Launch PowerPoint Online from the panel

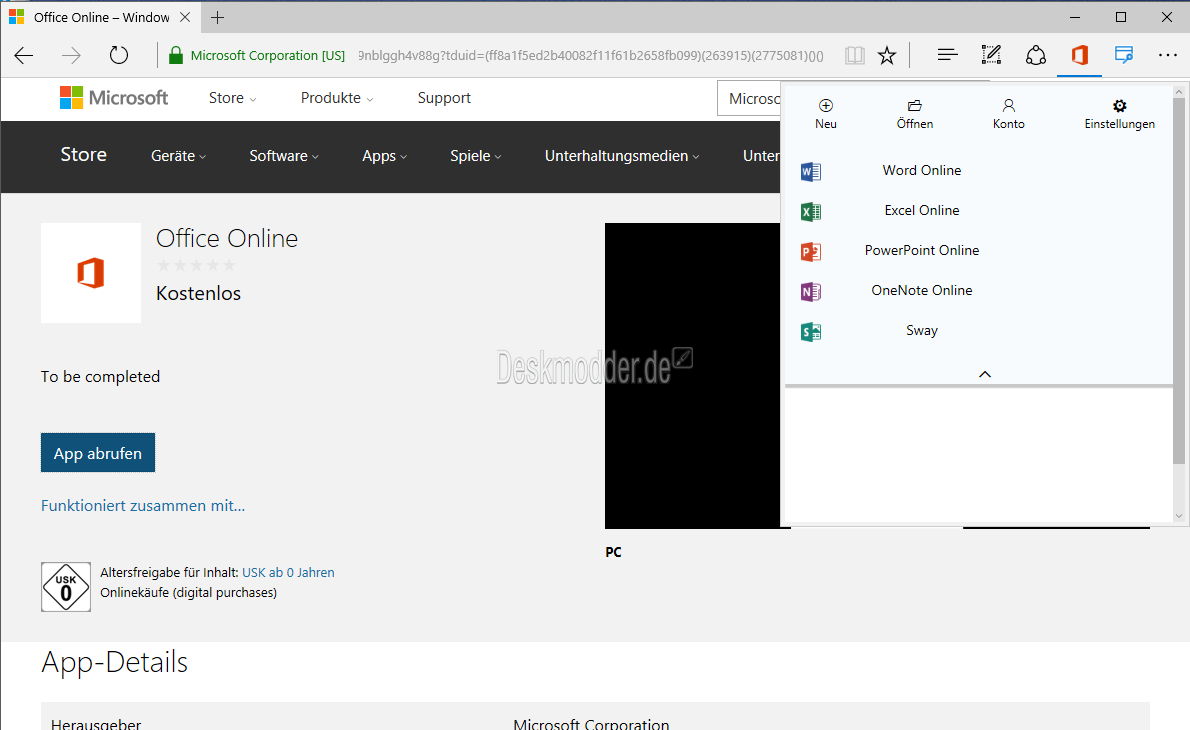pyautogui.click(x=921, y=250)
